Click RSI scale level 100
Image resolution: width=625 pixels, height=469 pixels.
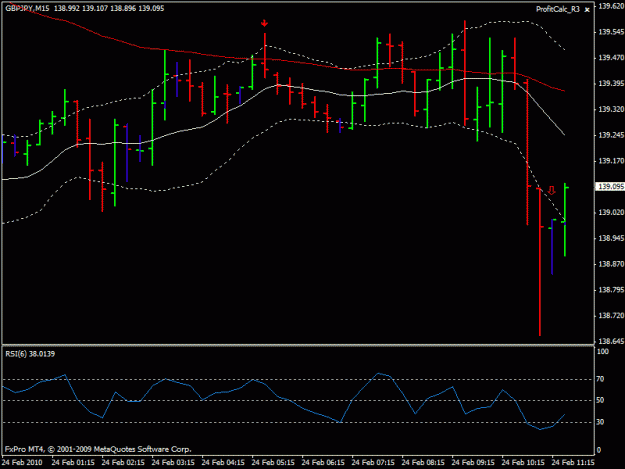pos(603,351)
